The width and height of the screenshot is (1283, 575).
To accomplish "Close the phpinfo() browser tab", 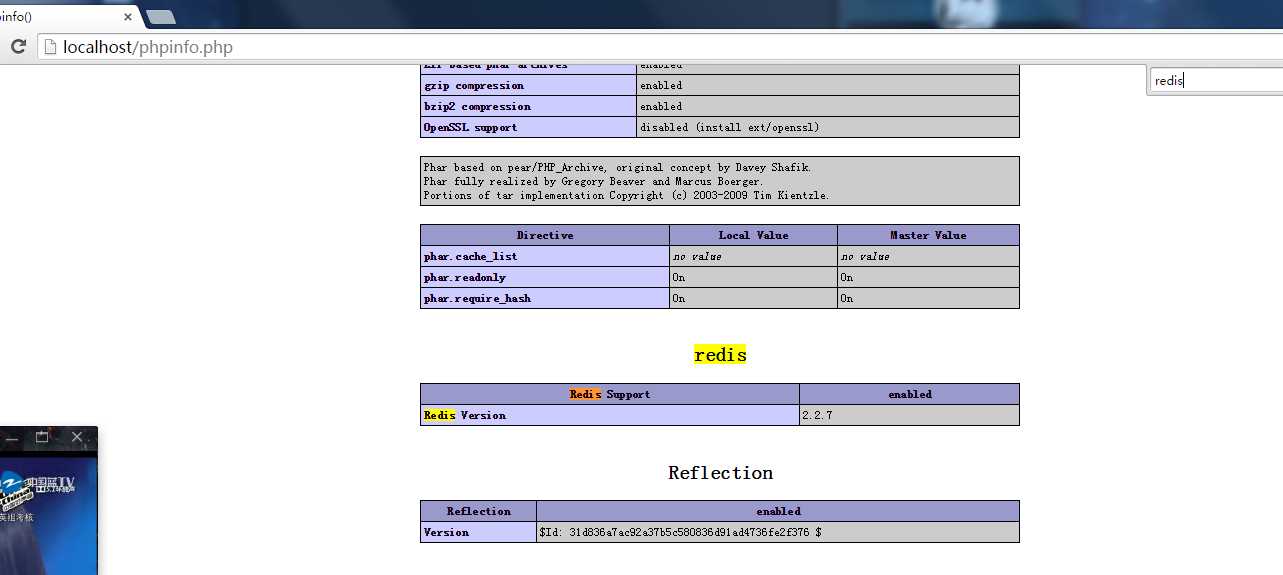I will (128, 16).
